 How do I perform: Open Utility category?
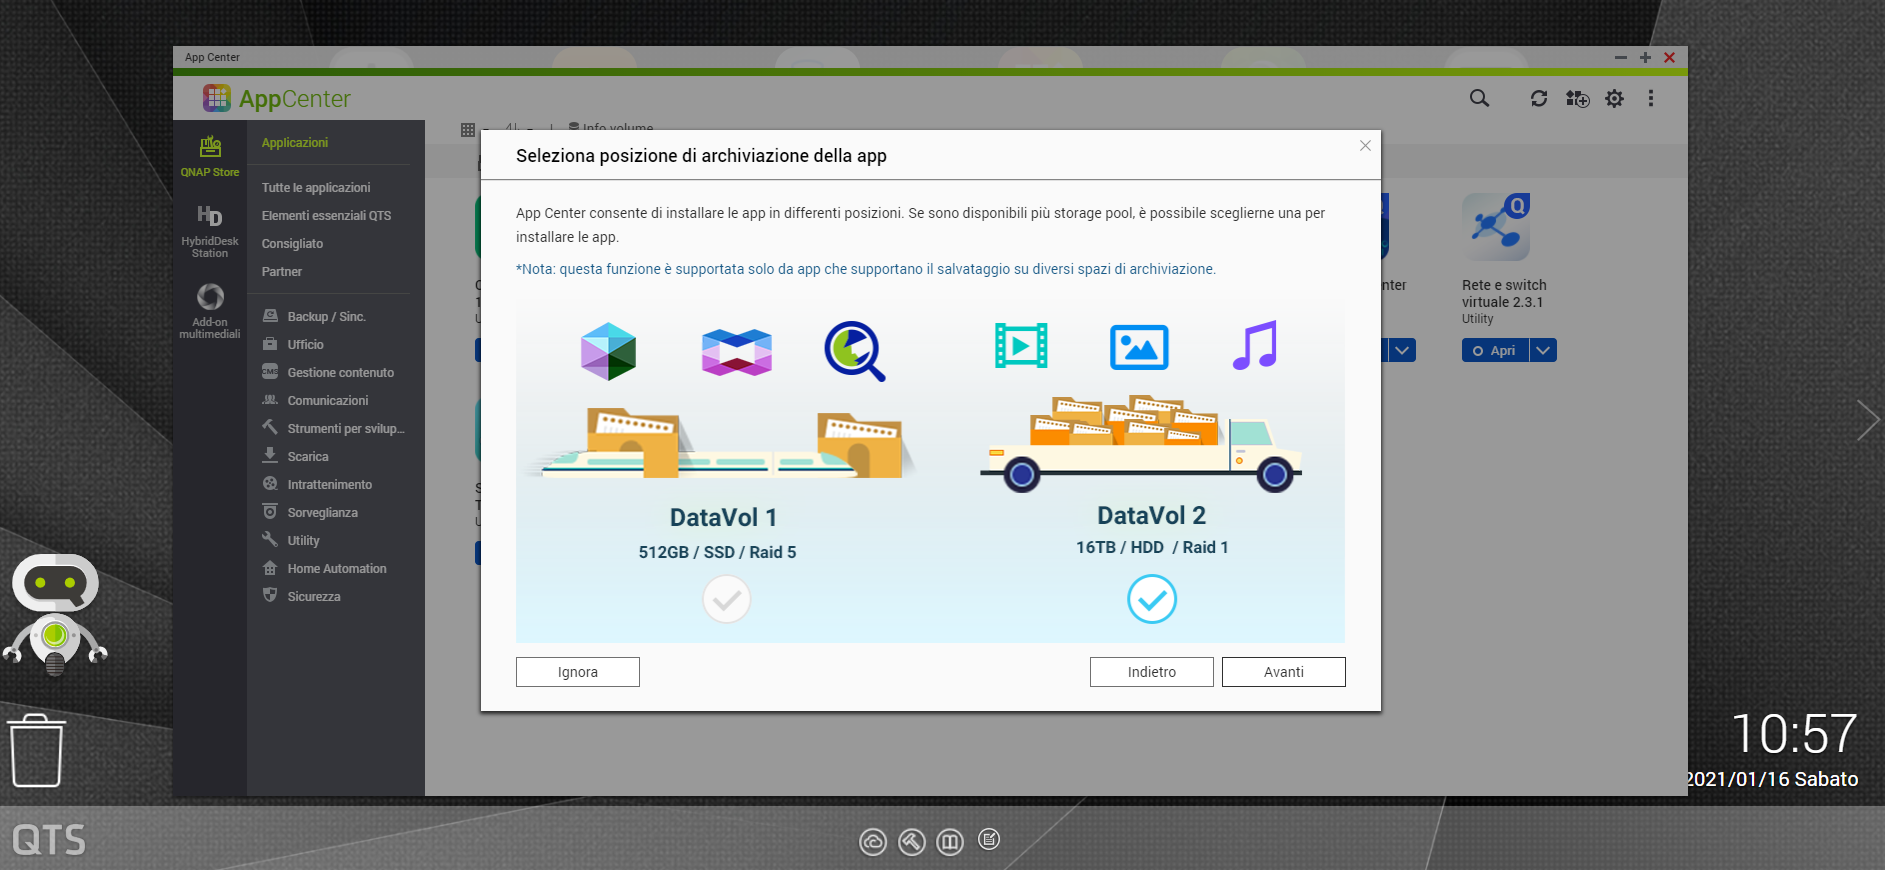pos(304,540)
